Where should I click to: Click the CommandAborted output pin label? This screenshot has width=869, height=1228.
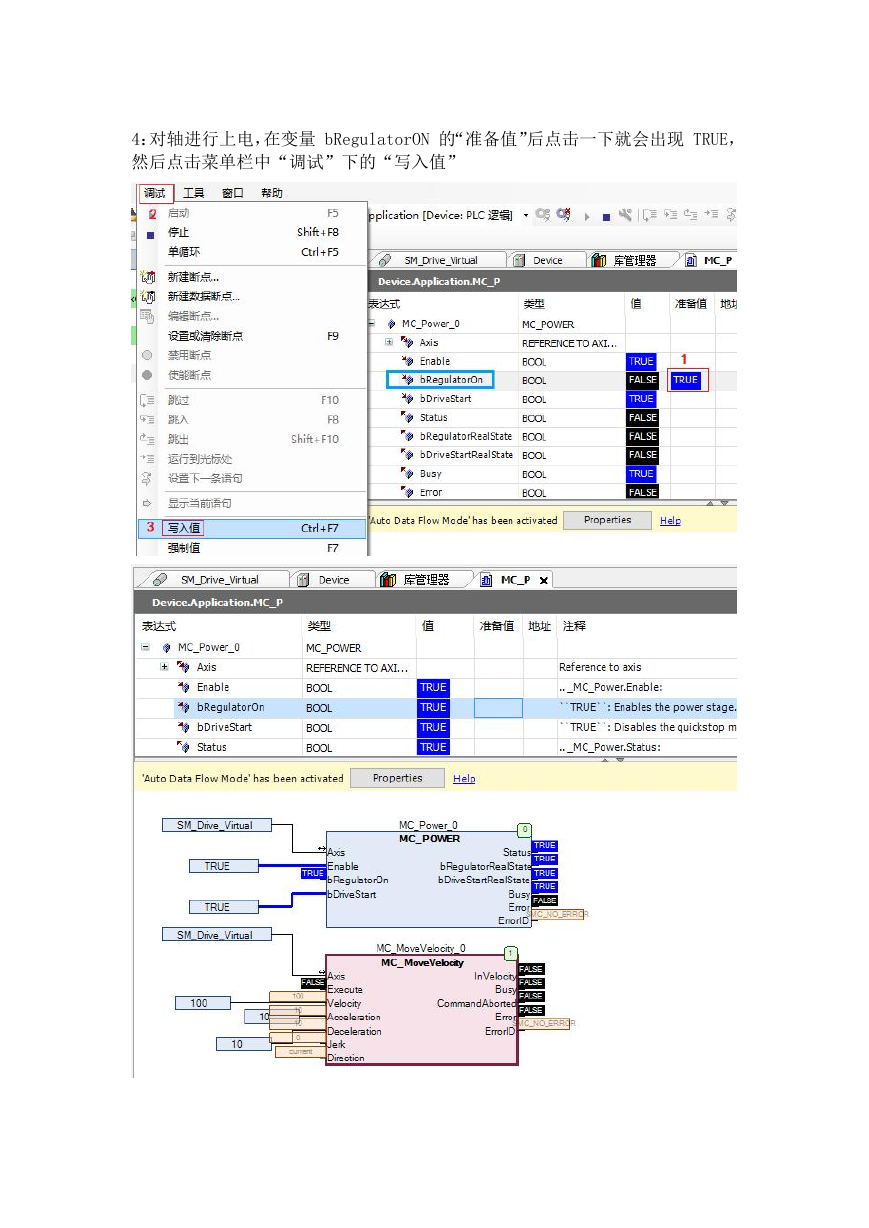pyautogui.click(x=476, y=1003)
